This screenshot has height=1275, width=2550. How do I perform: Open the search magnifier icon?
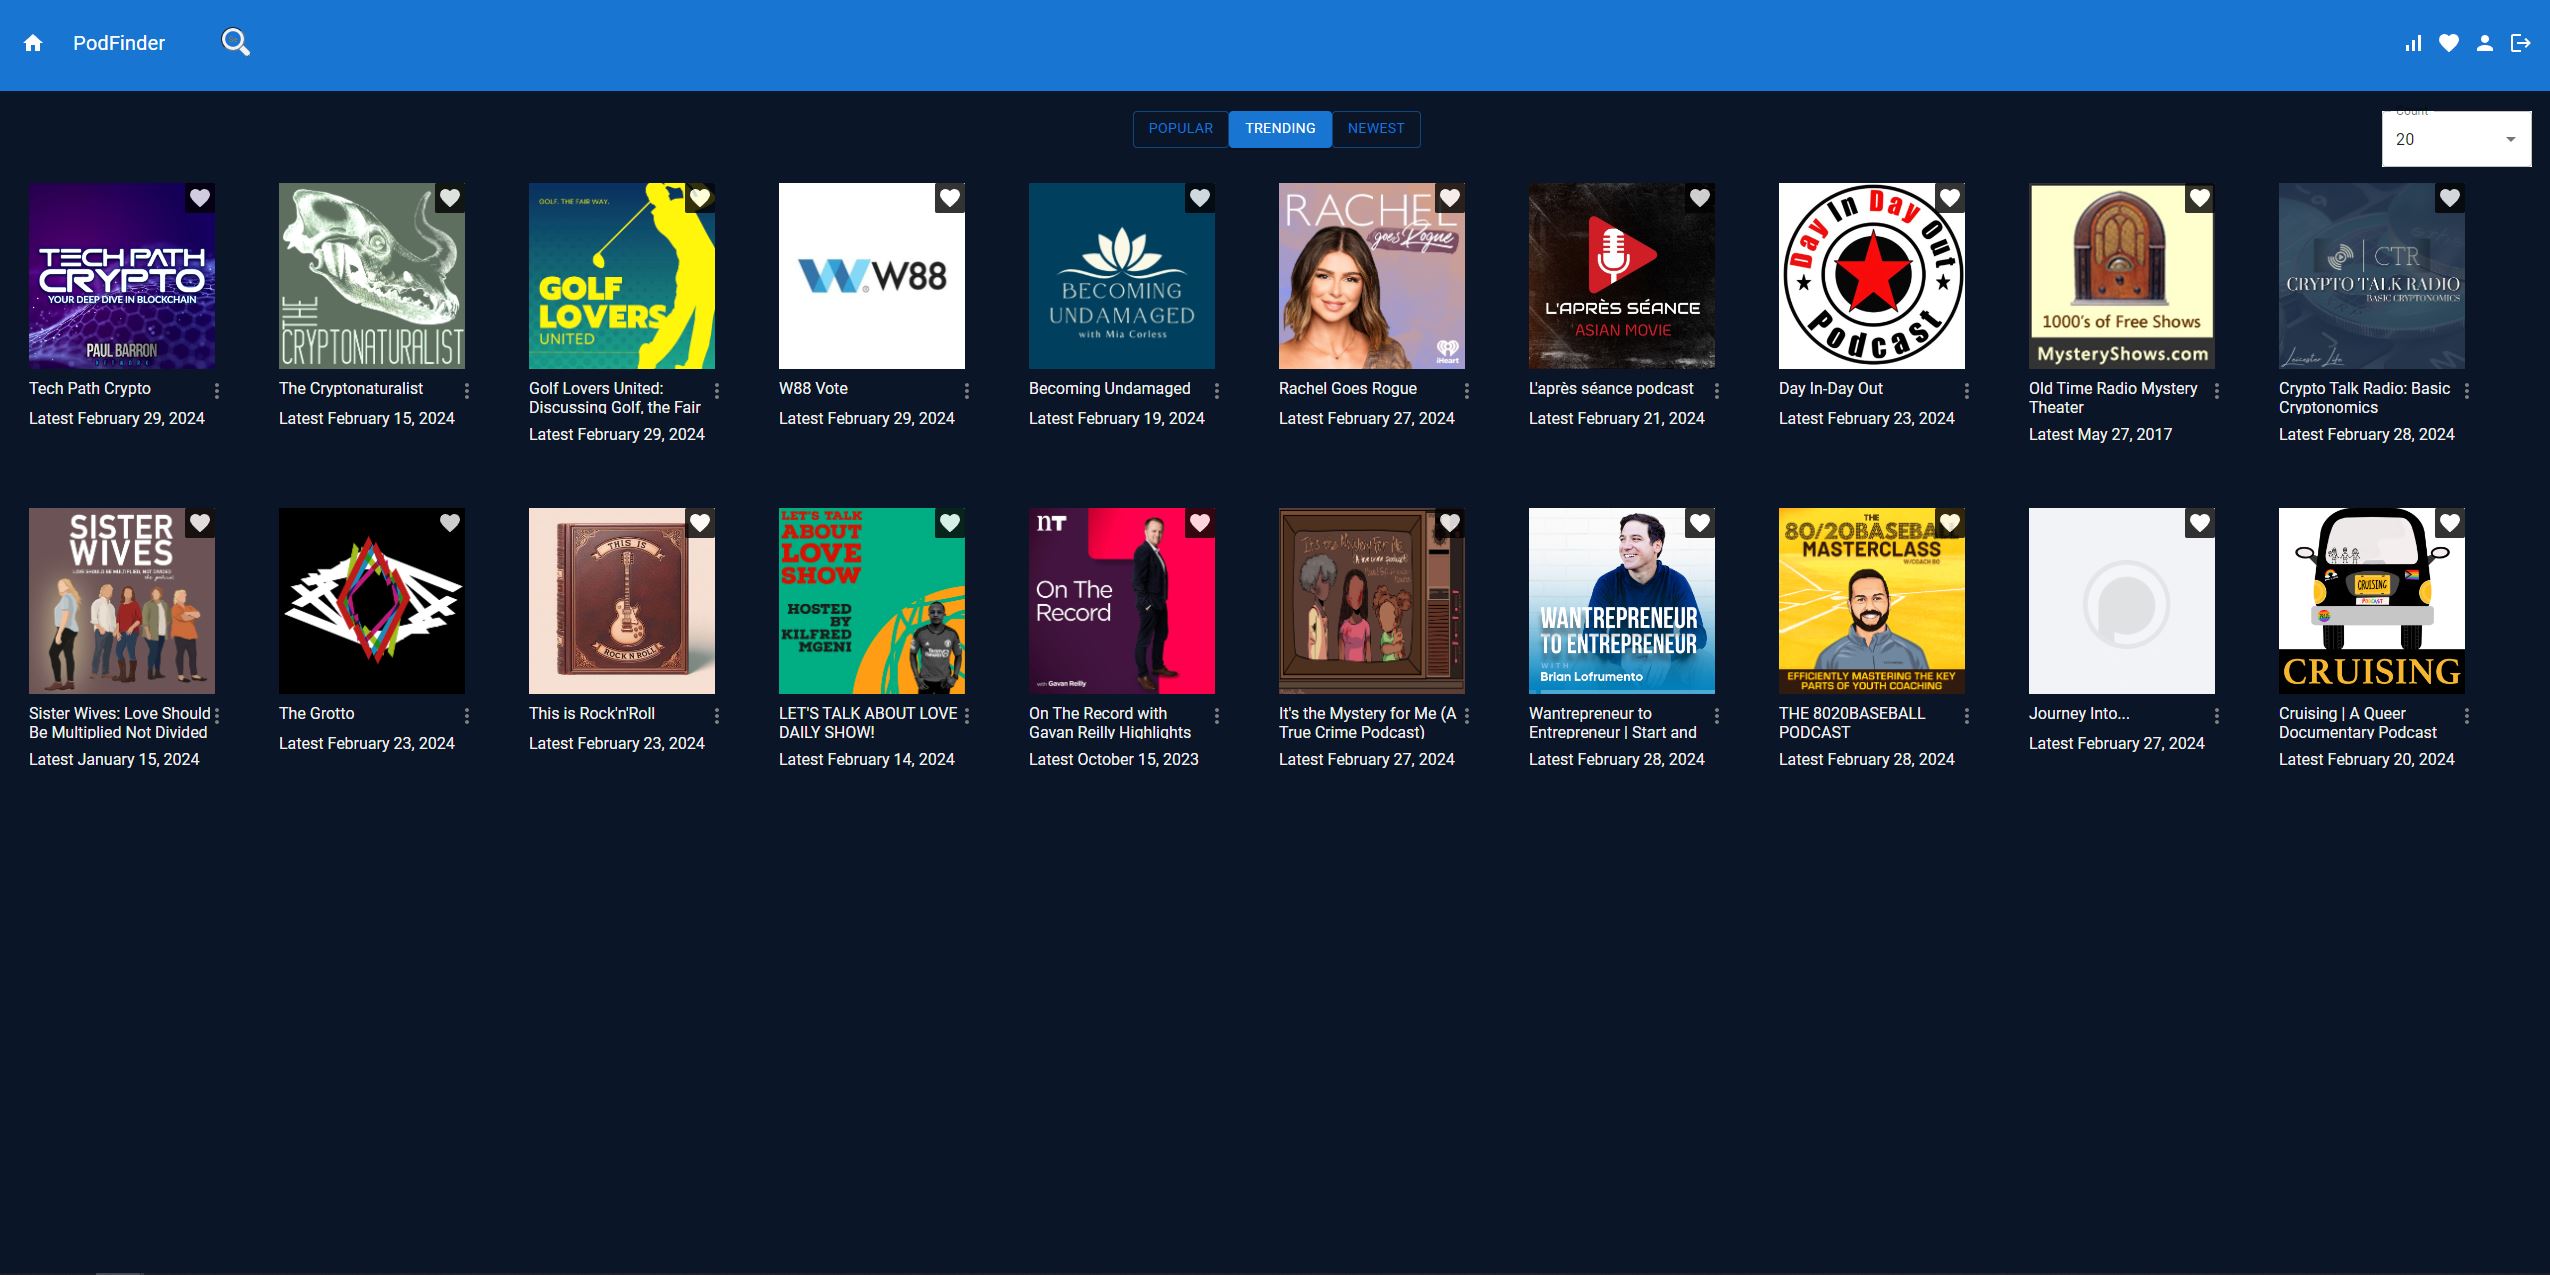(x=235, y=42)
